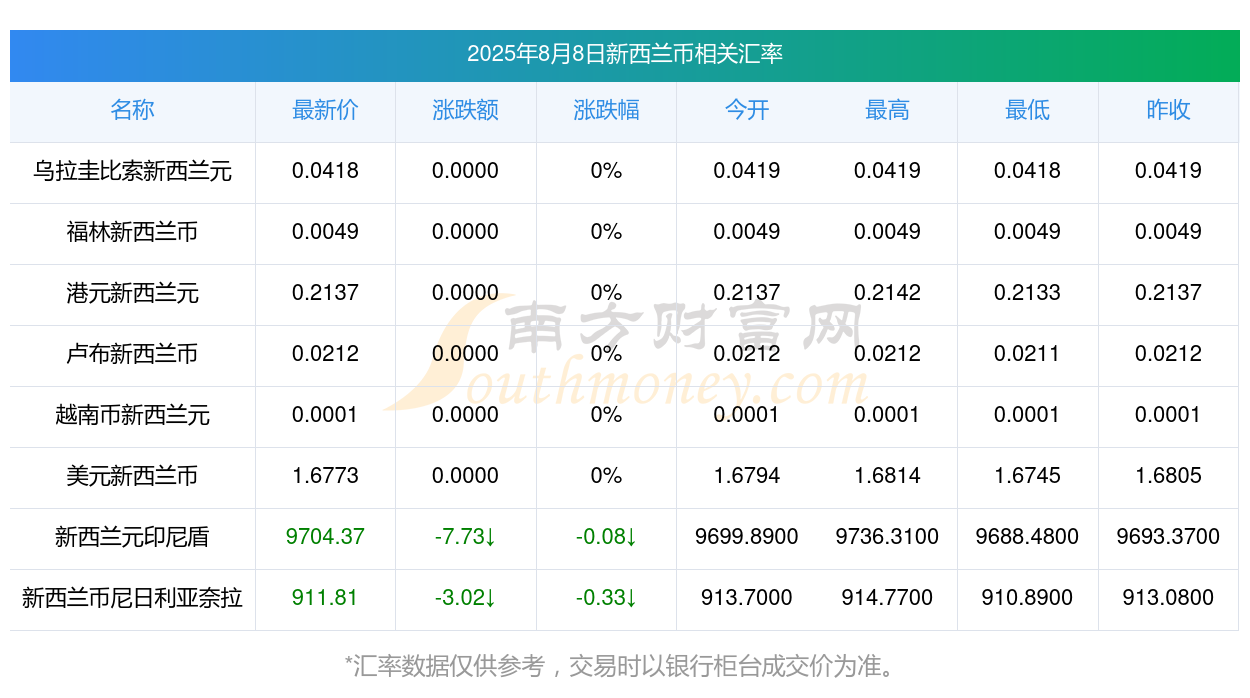Select the row name 新西兰元印尼盾
Image resolution: width=1250 pixels, height=698 pixels.
pyautogui.click(x=132, y=537)
